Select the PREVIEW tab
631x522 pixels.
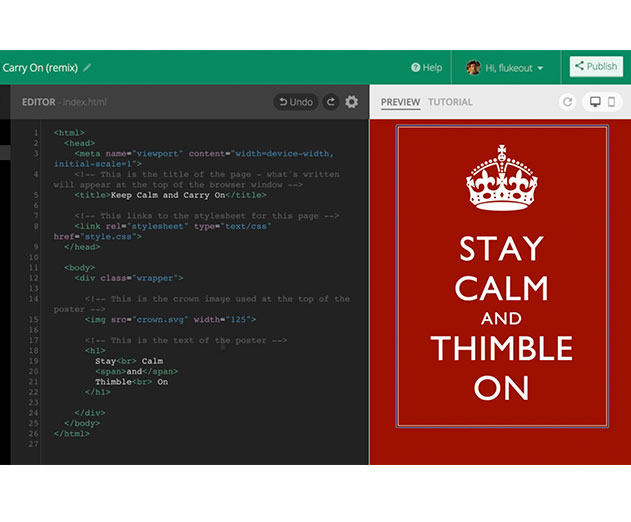[x=400, y=102]
